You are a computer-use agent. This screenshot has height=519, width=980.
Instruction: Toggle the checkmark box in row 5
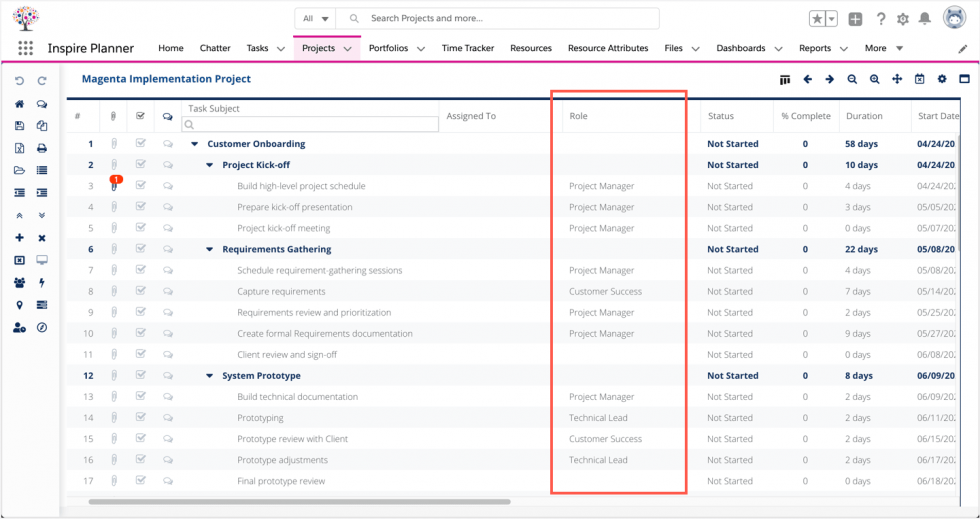tap(141, 228)
